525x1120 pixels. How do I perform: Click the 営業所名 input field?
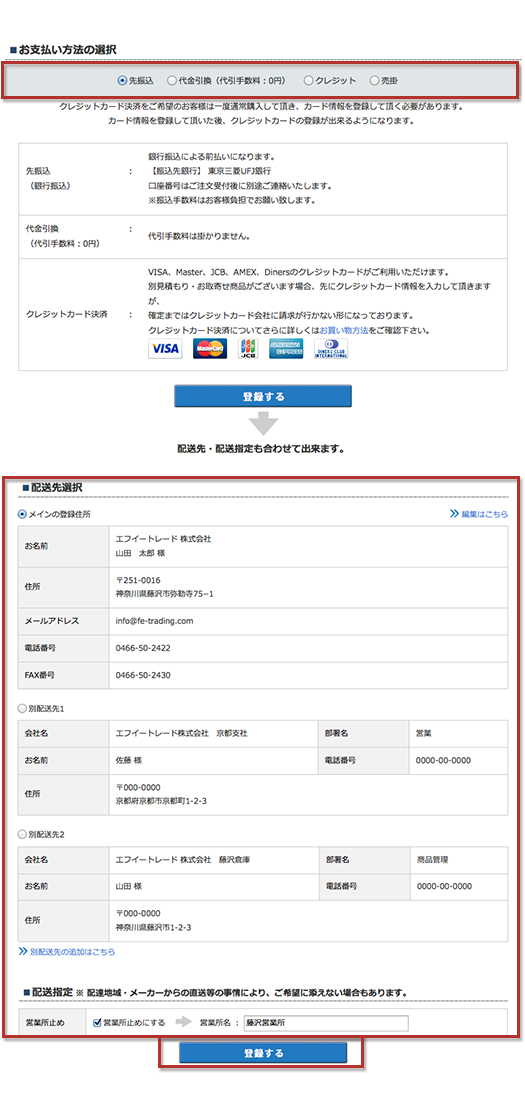point(326,1023)
